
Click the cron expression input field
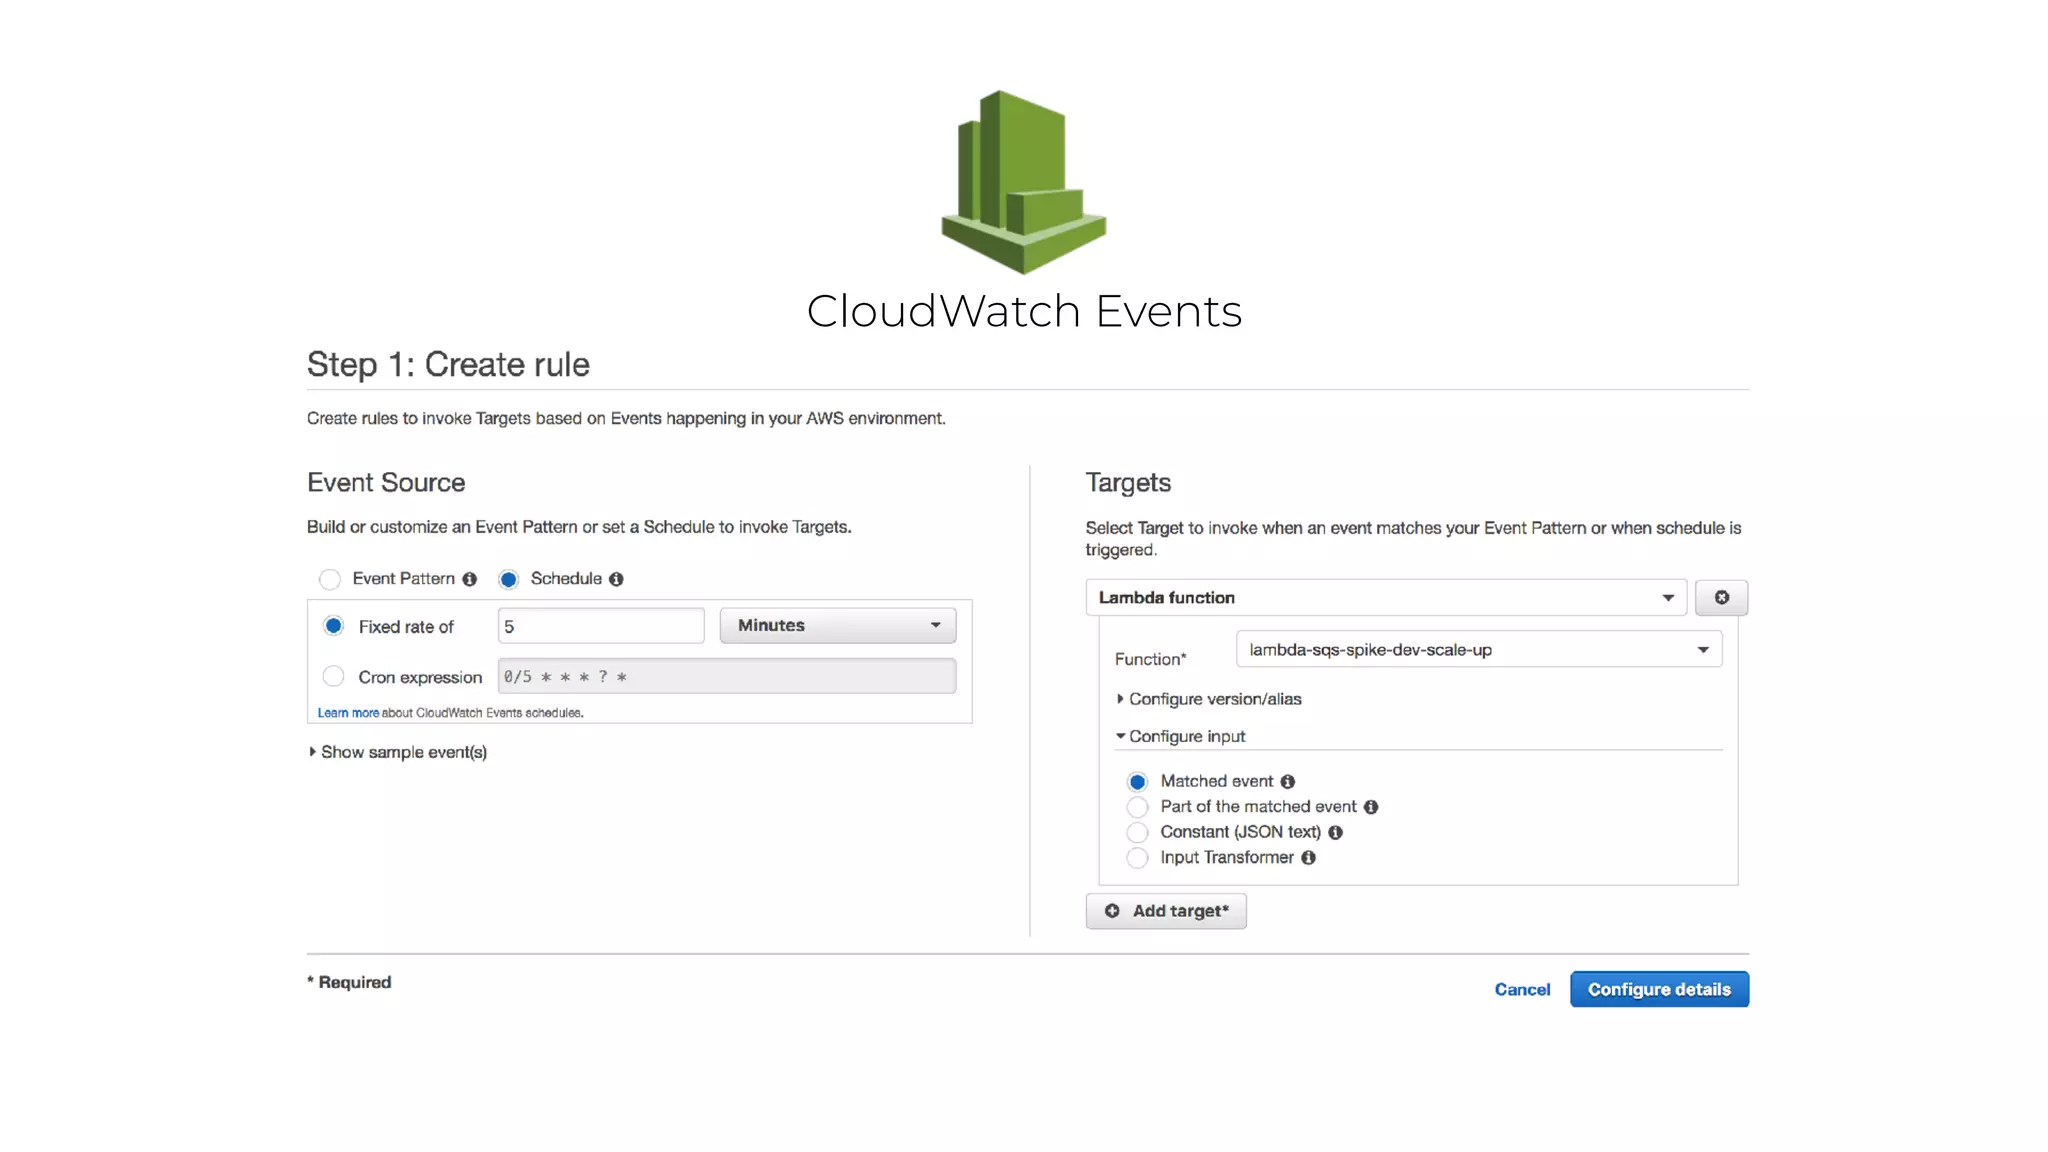(x=727, y=676)
